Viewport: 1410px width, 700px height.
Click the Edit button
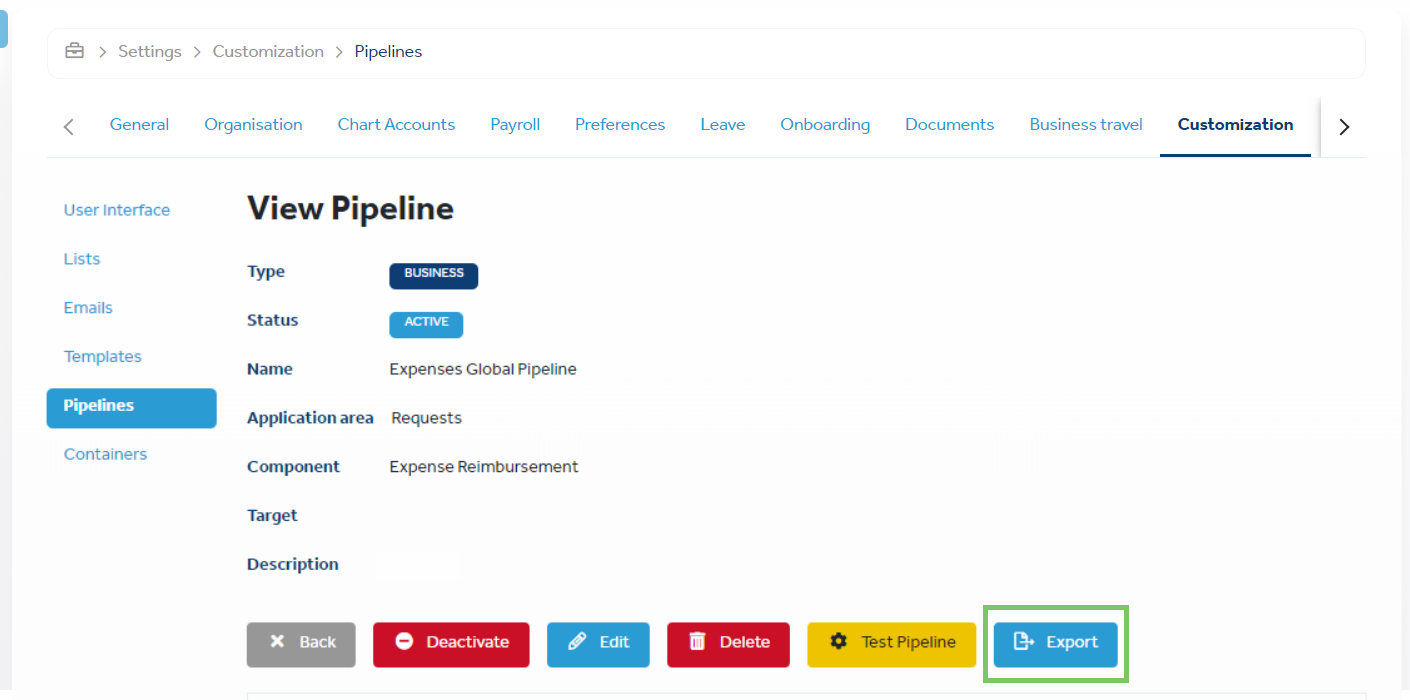click(598, 643)
